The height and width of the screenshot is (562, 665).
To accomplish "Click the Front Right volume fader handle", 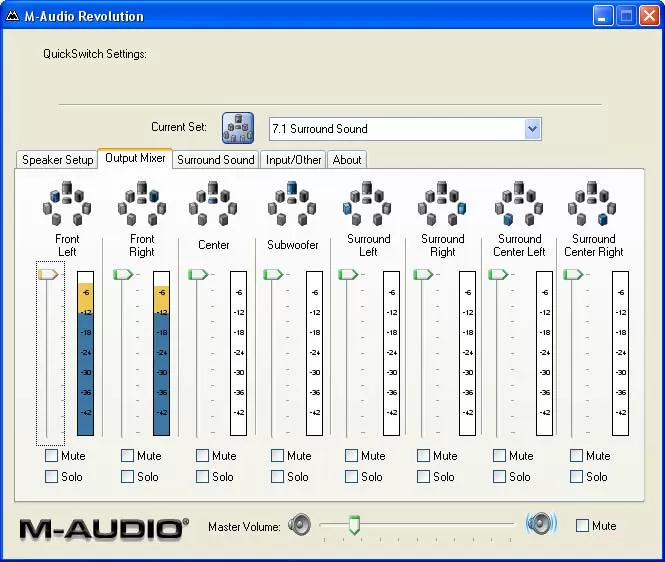I will point(123,274).
